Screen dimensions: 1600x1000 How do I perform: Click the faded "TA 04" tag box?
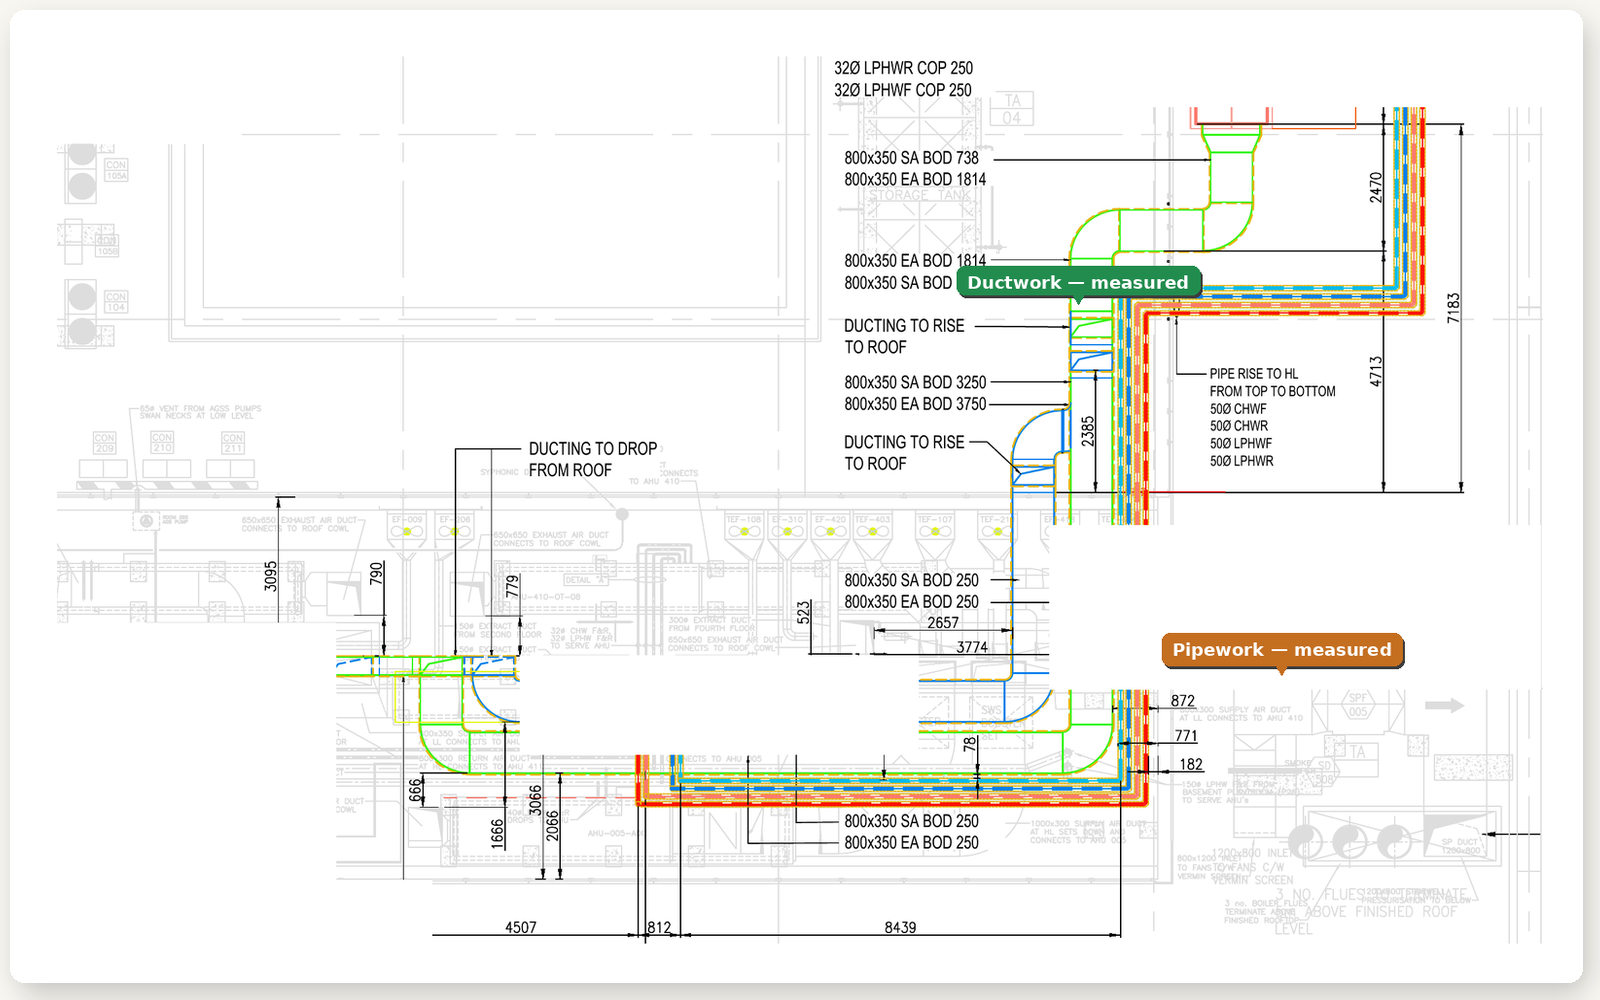[1012, 109]
